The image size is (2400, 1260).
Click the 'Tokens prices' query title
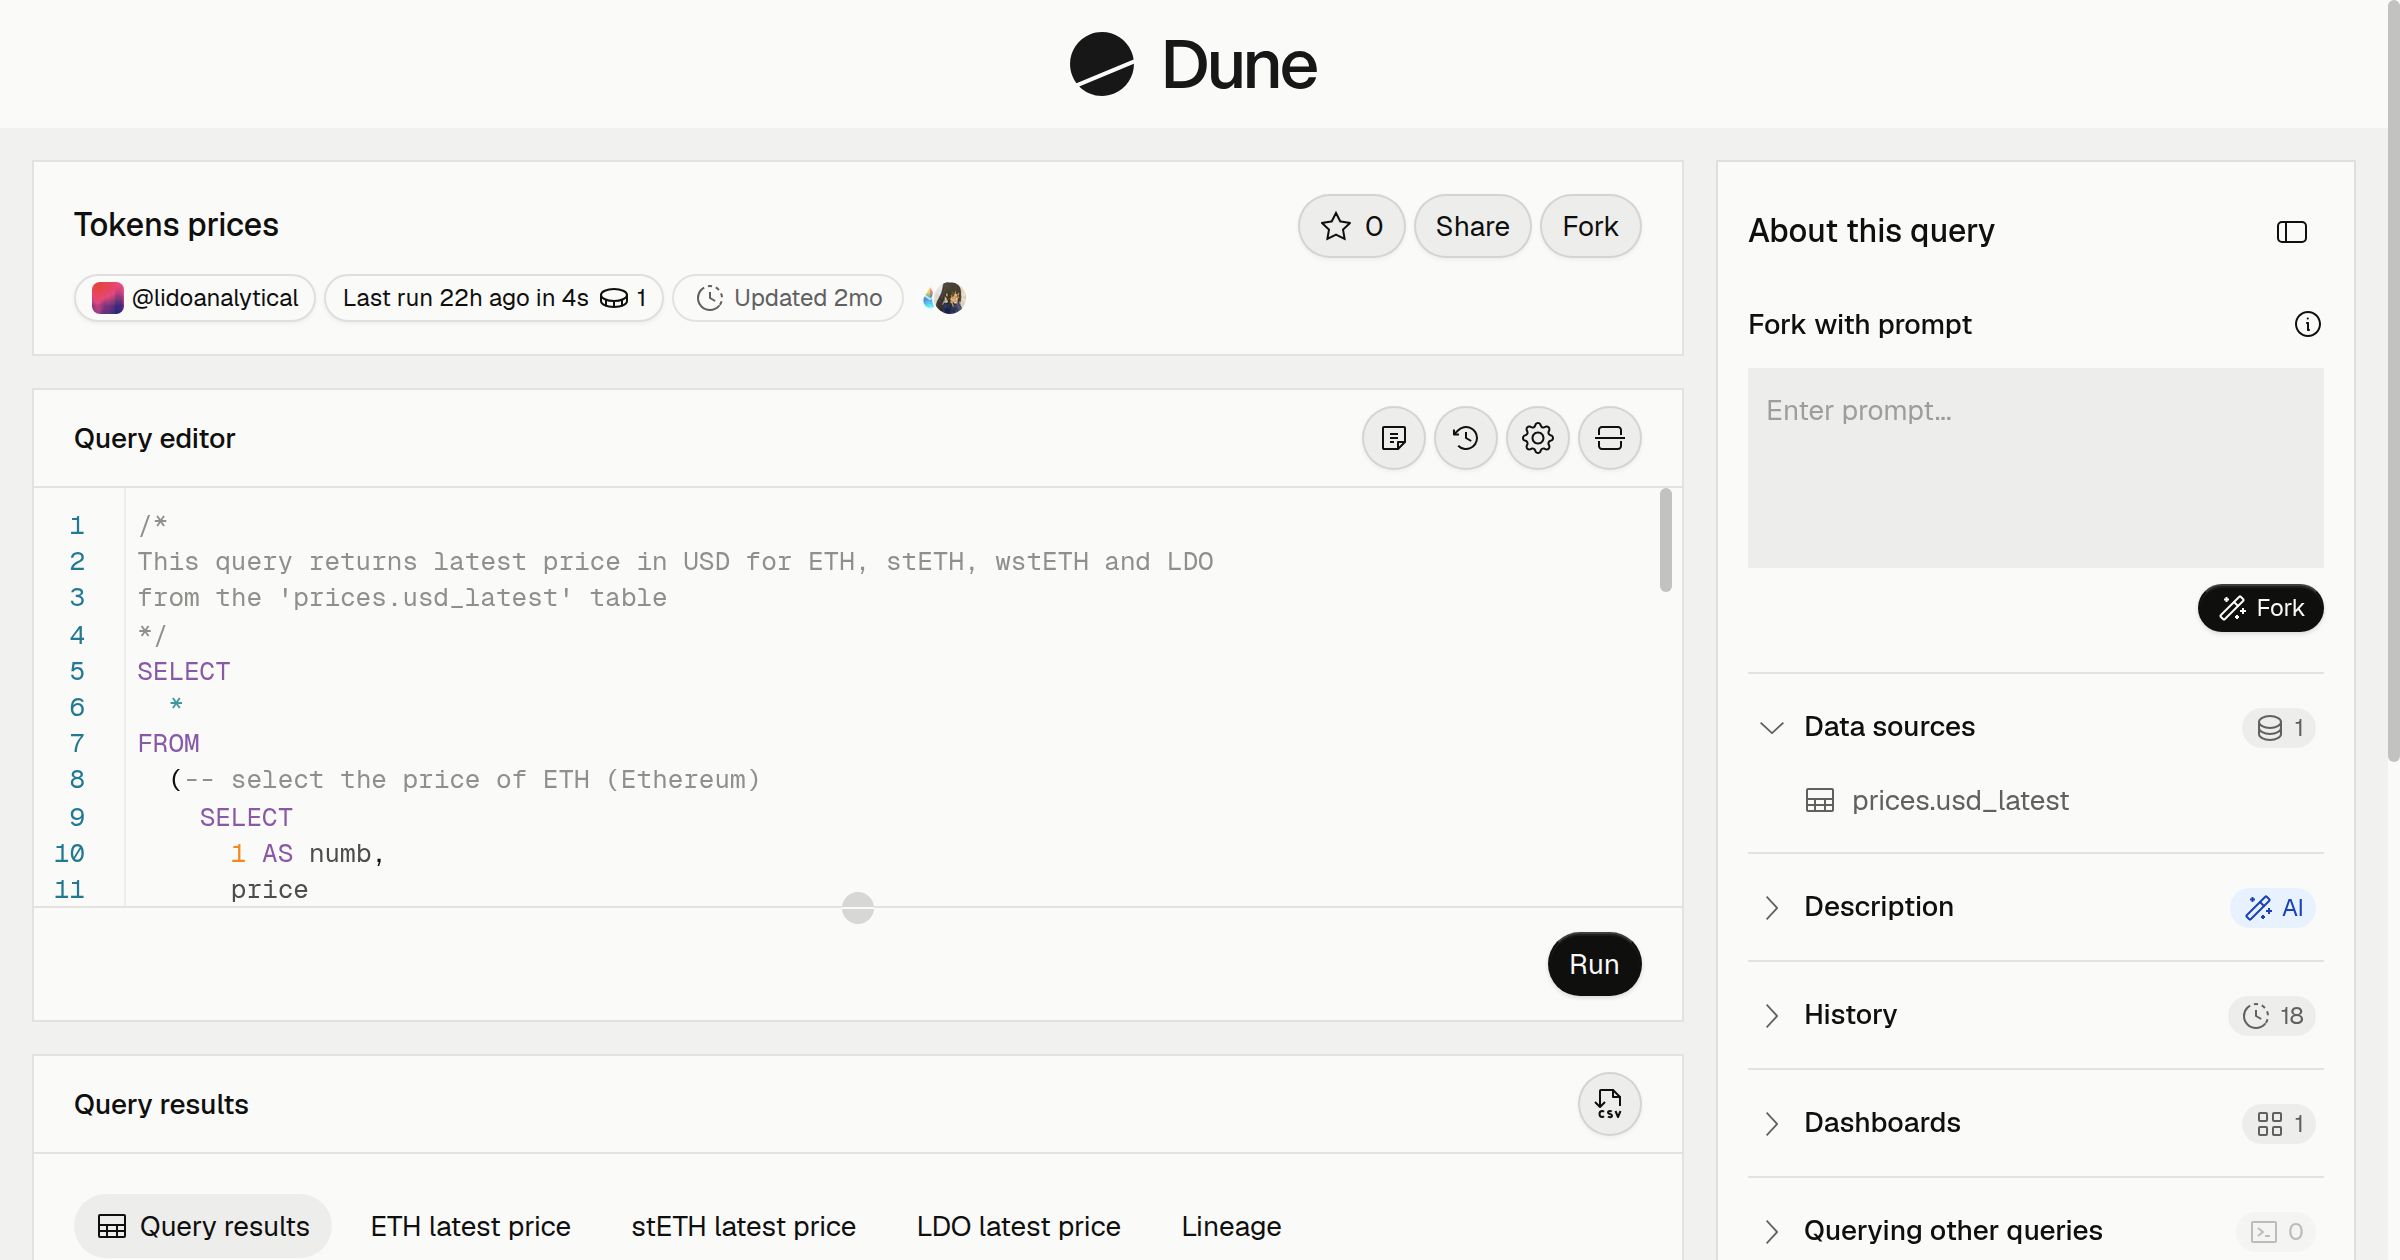point(176,225)
